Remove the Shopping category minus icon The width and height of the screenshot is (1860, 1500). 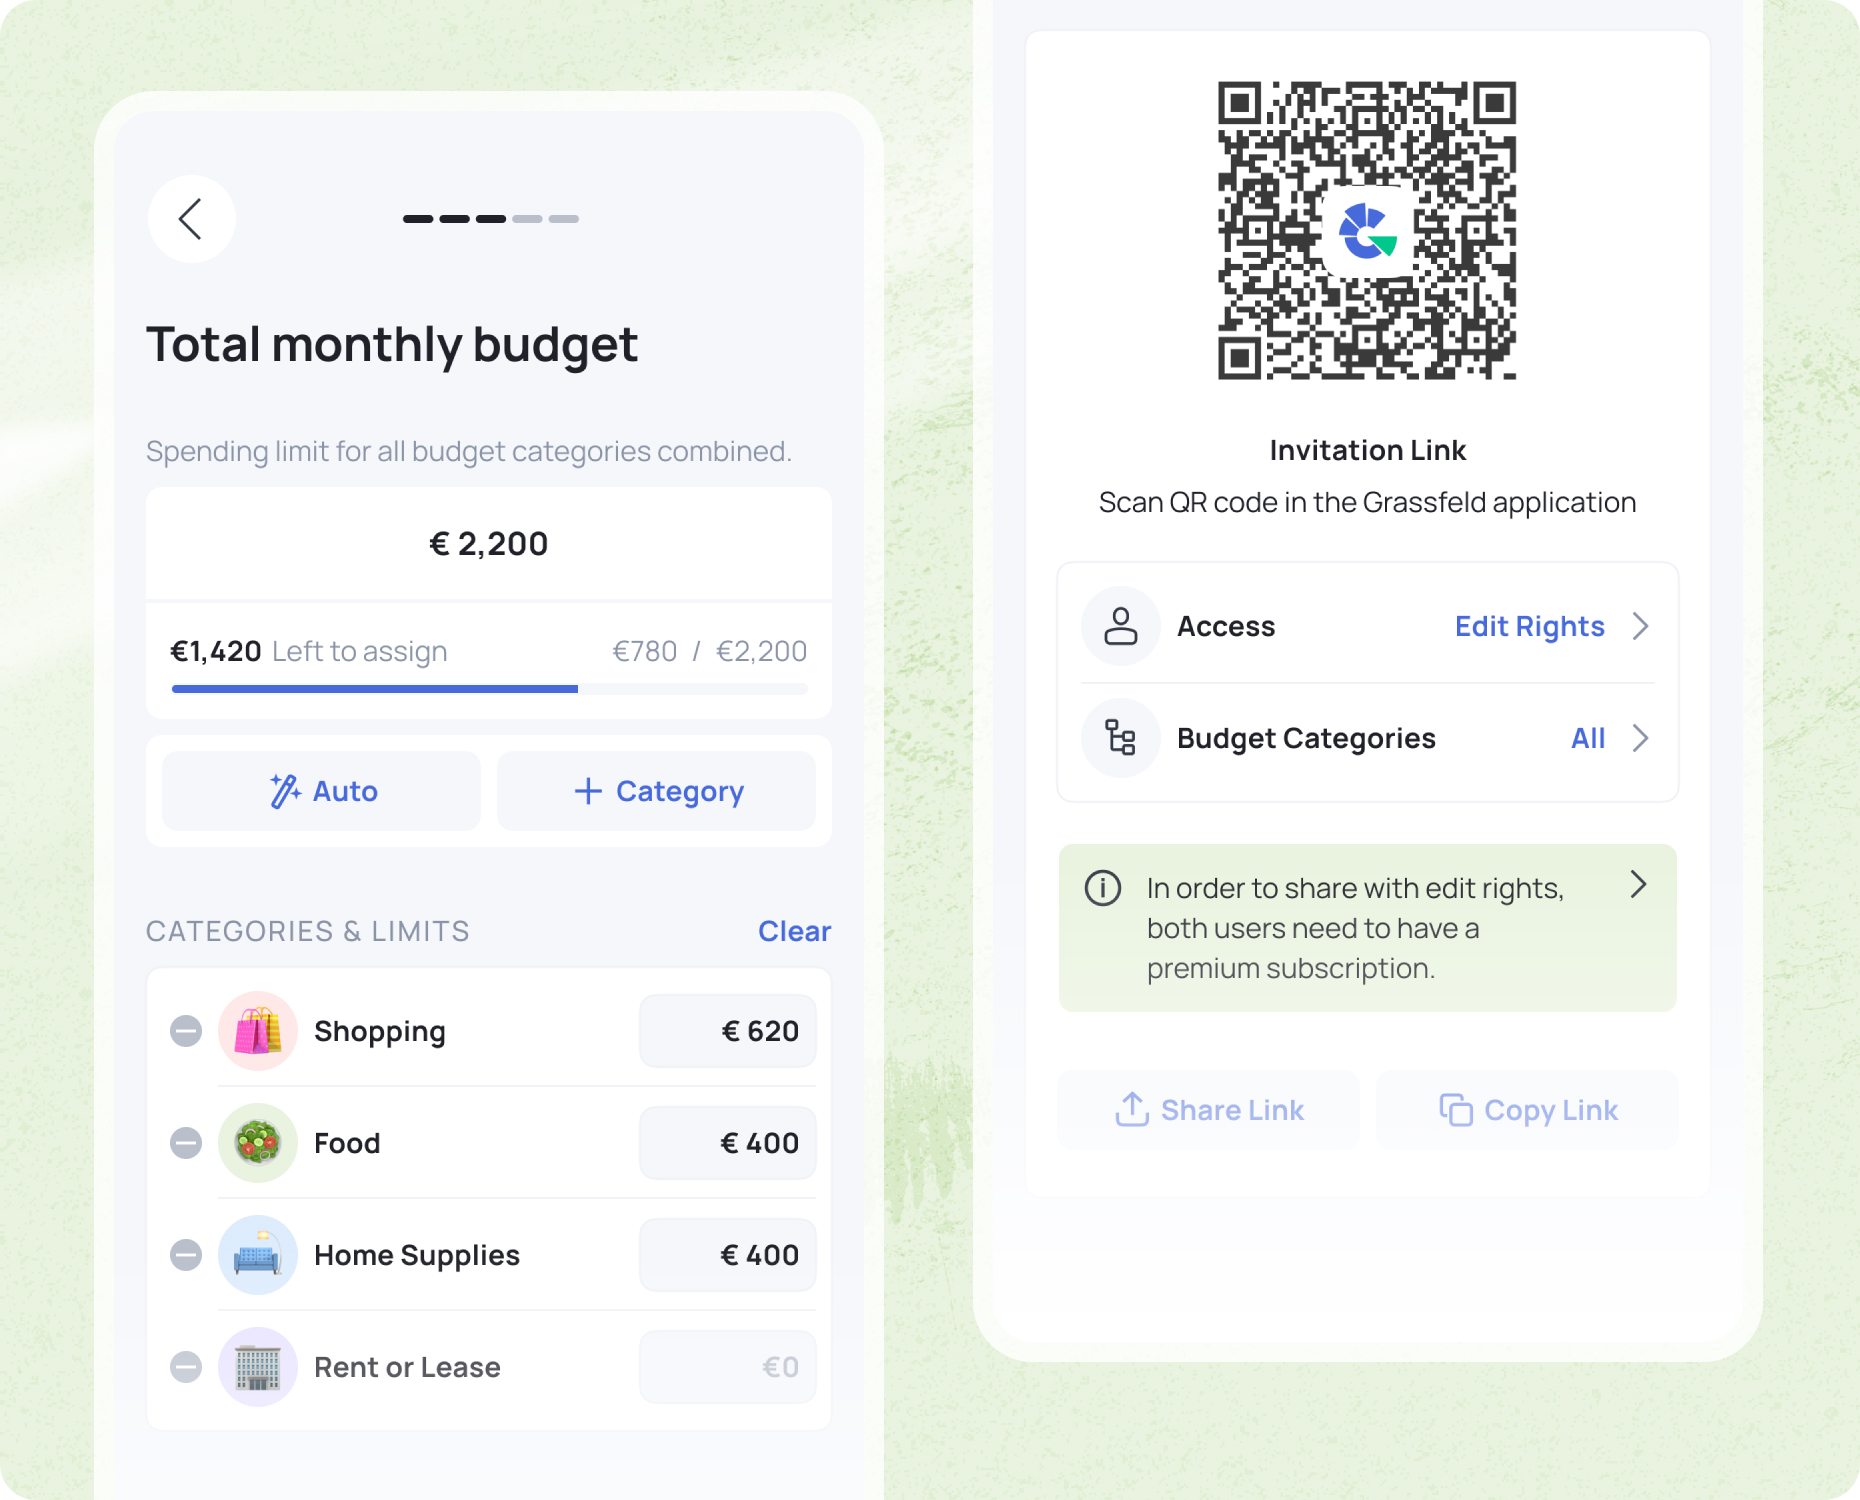[186, 1031]
